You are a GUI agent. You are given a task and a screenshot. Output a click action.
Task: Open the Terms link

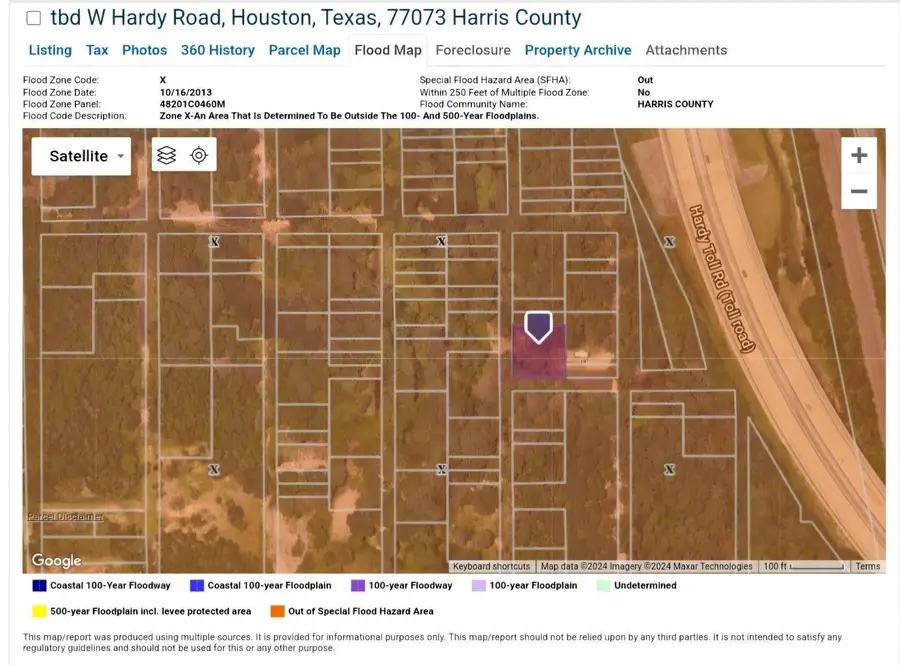coord(868,565)
